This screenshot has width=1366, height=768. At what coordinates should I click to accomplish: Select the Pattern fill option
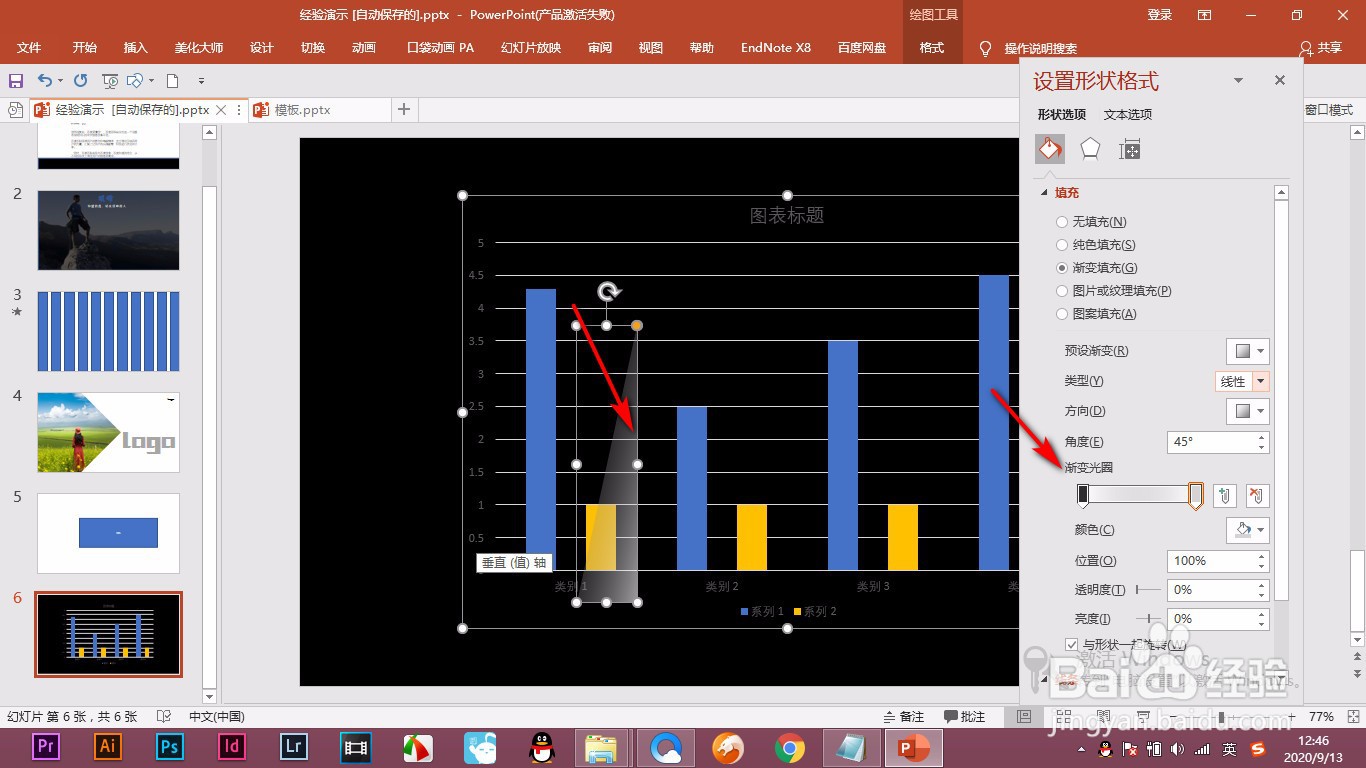click(x=1096, y=314)
